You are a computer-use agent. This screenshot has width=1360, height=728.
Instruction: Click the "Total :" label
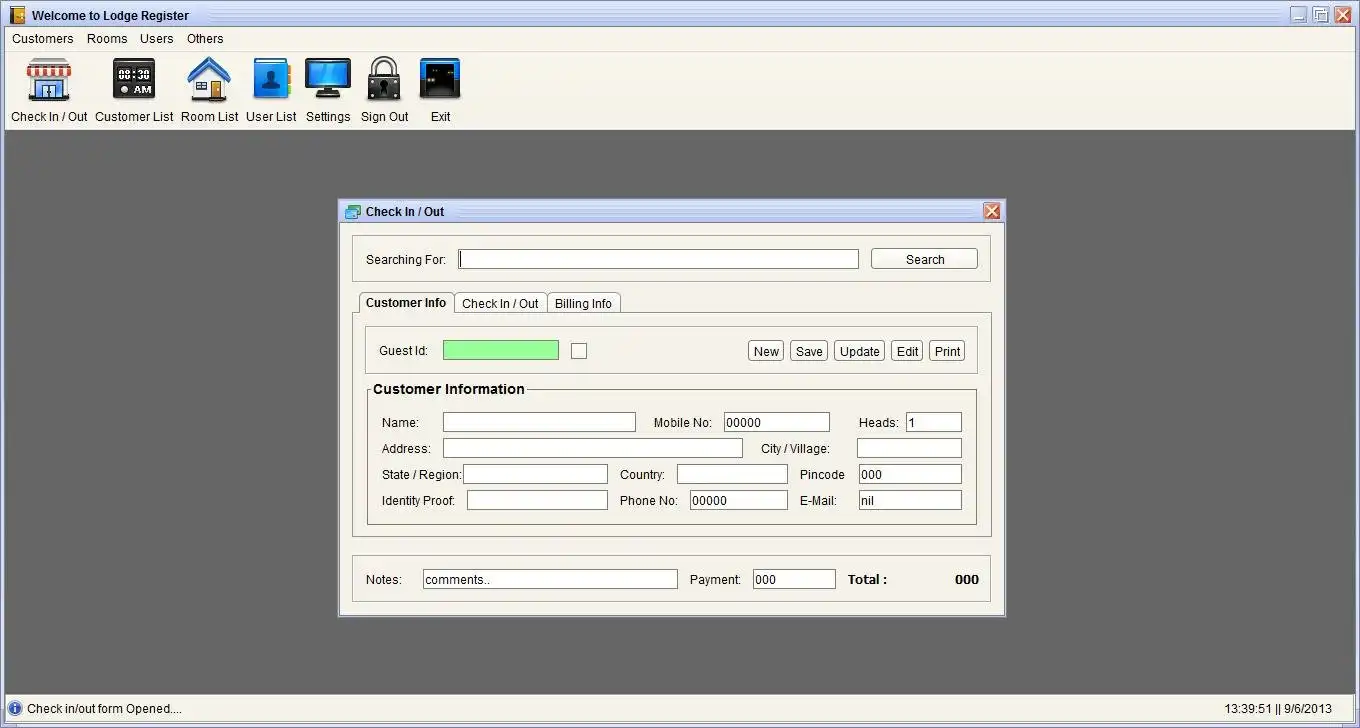coord(867,579)
